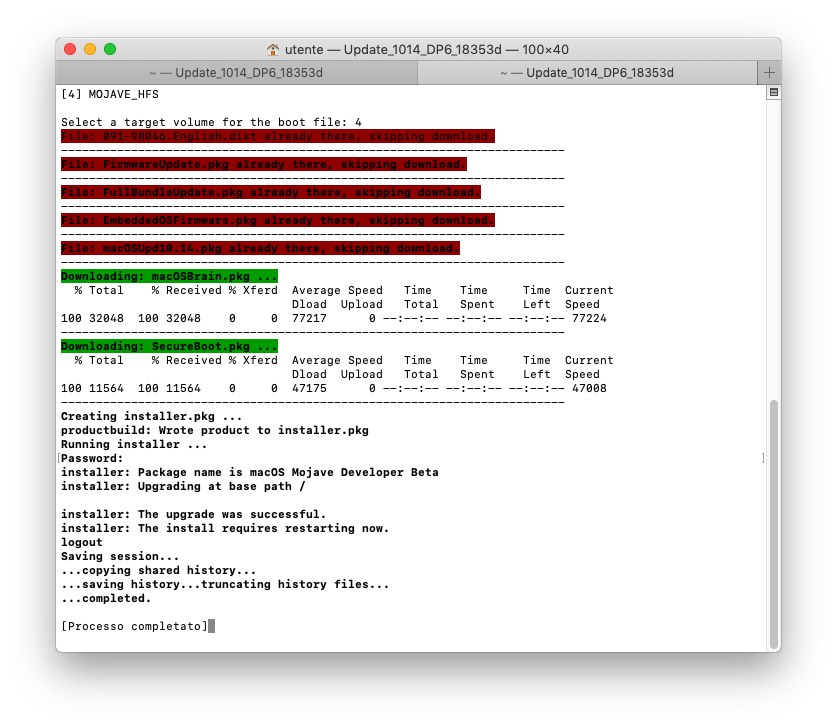
Task: Click 'installer: Upgrading at base path /'
Action: click(183, 486)
